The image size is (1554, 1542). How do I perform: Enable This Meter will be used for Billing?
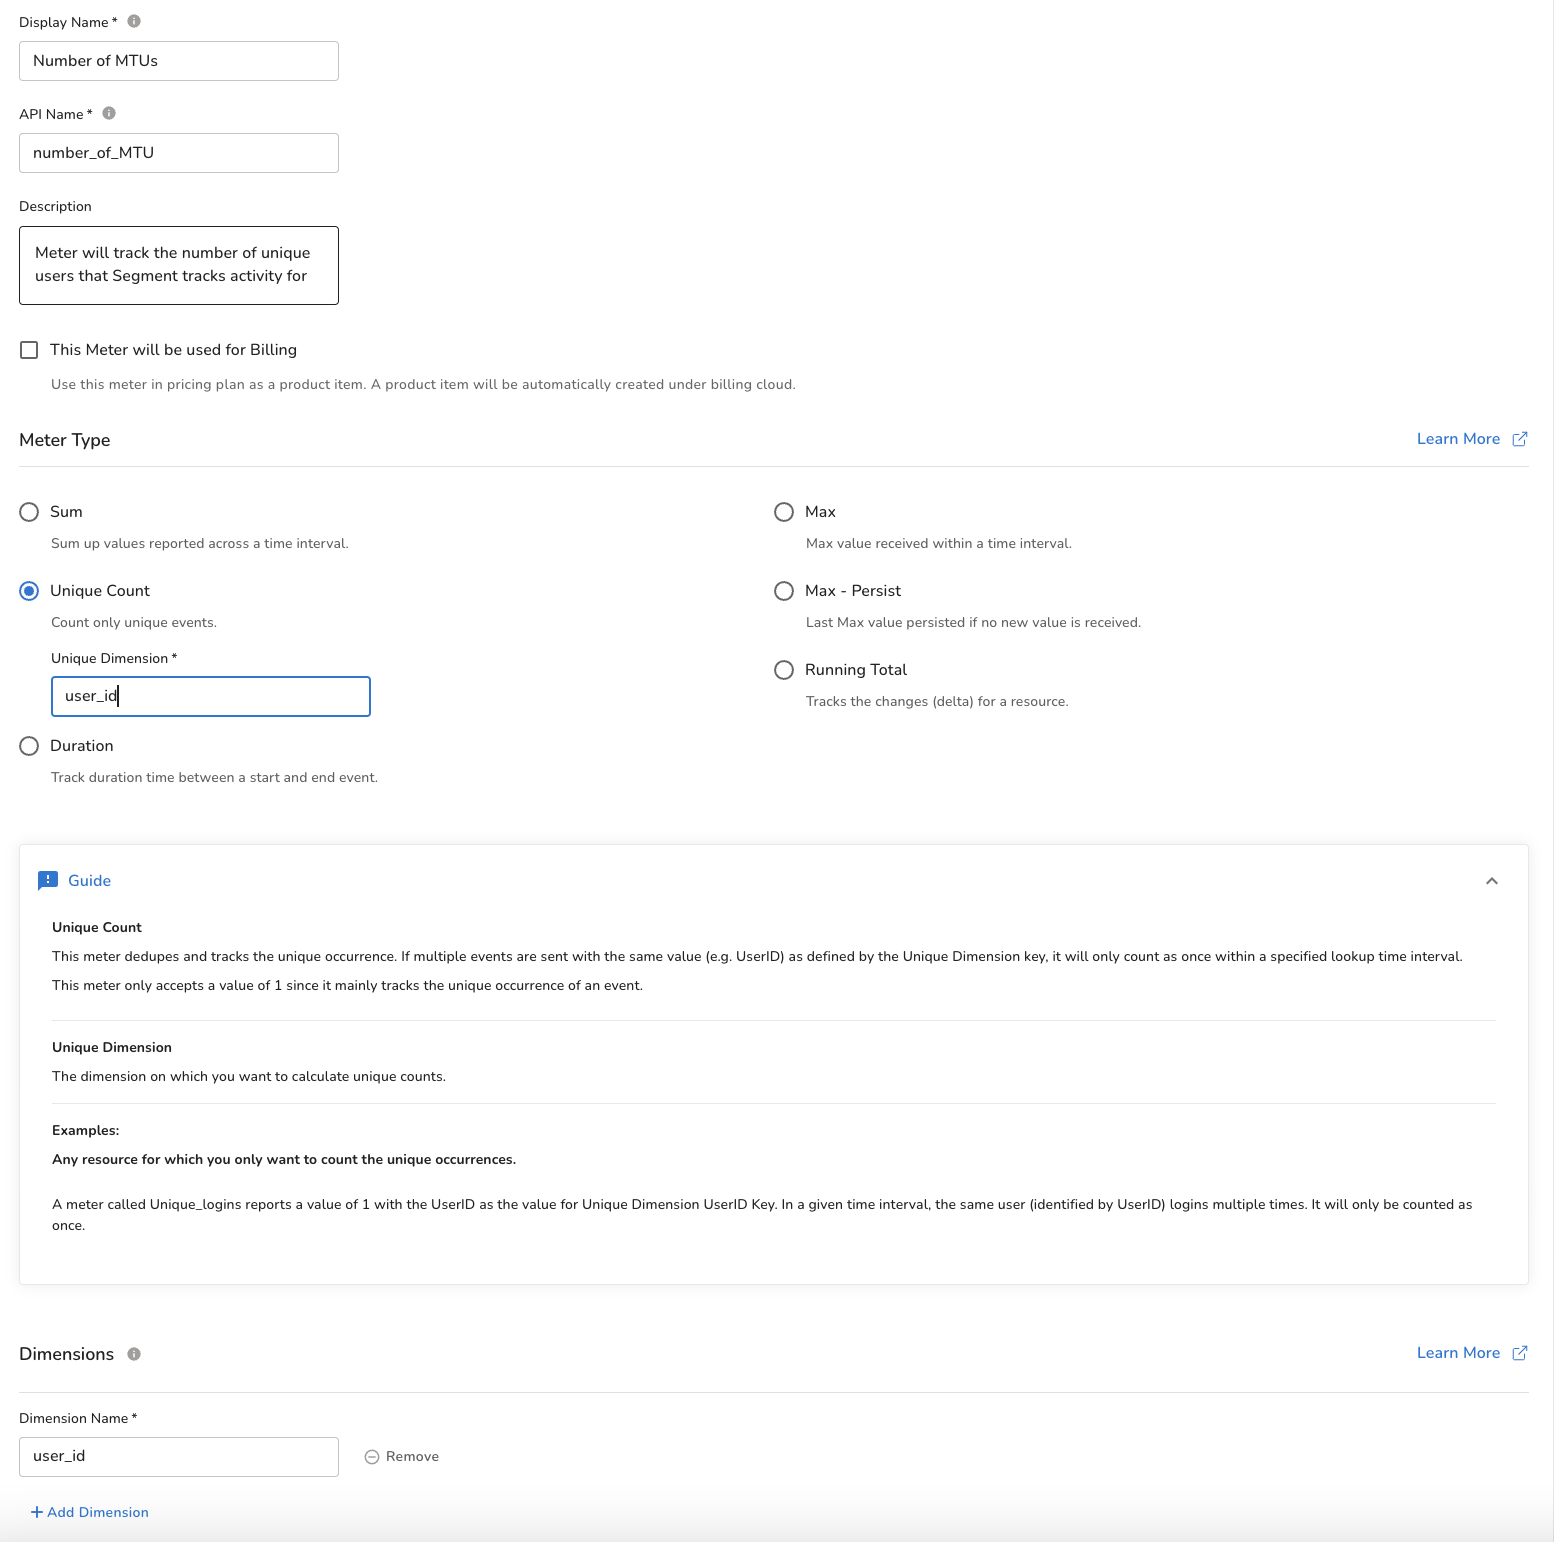pos(29,350)
